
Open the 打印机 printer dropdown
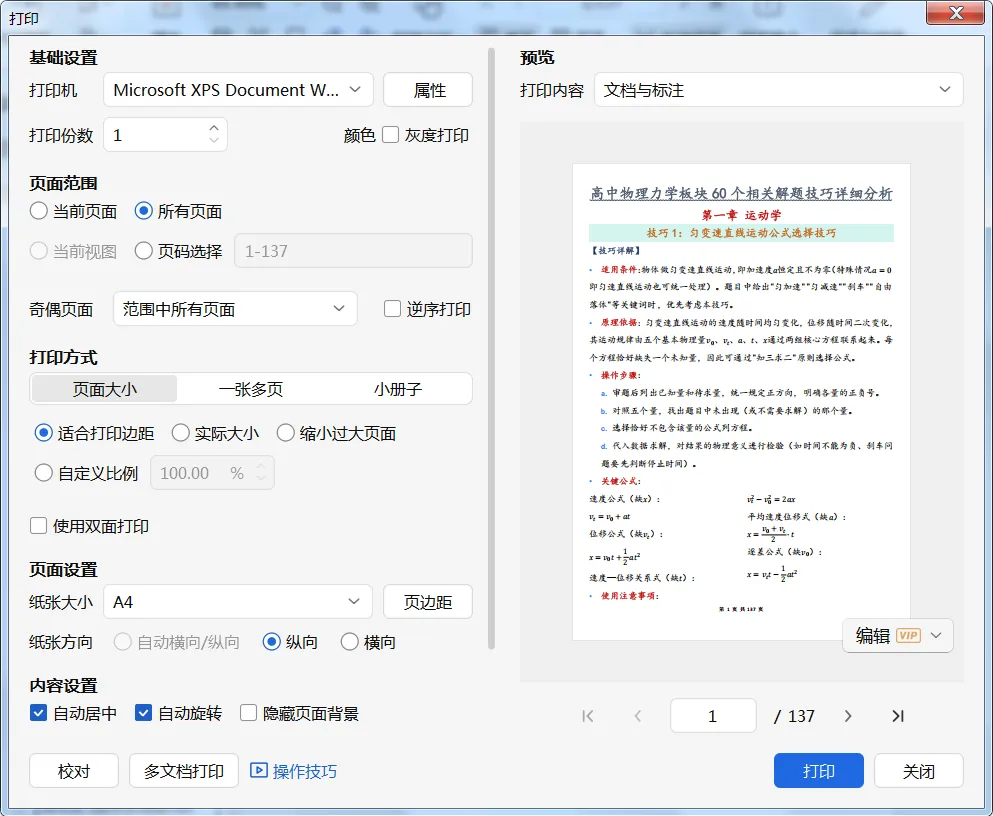pyautogui.click(x=238, y=90)
